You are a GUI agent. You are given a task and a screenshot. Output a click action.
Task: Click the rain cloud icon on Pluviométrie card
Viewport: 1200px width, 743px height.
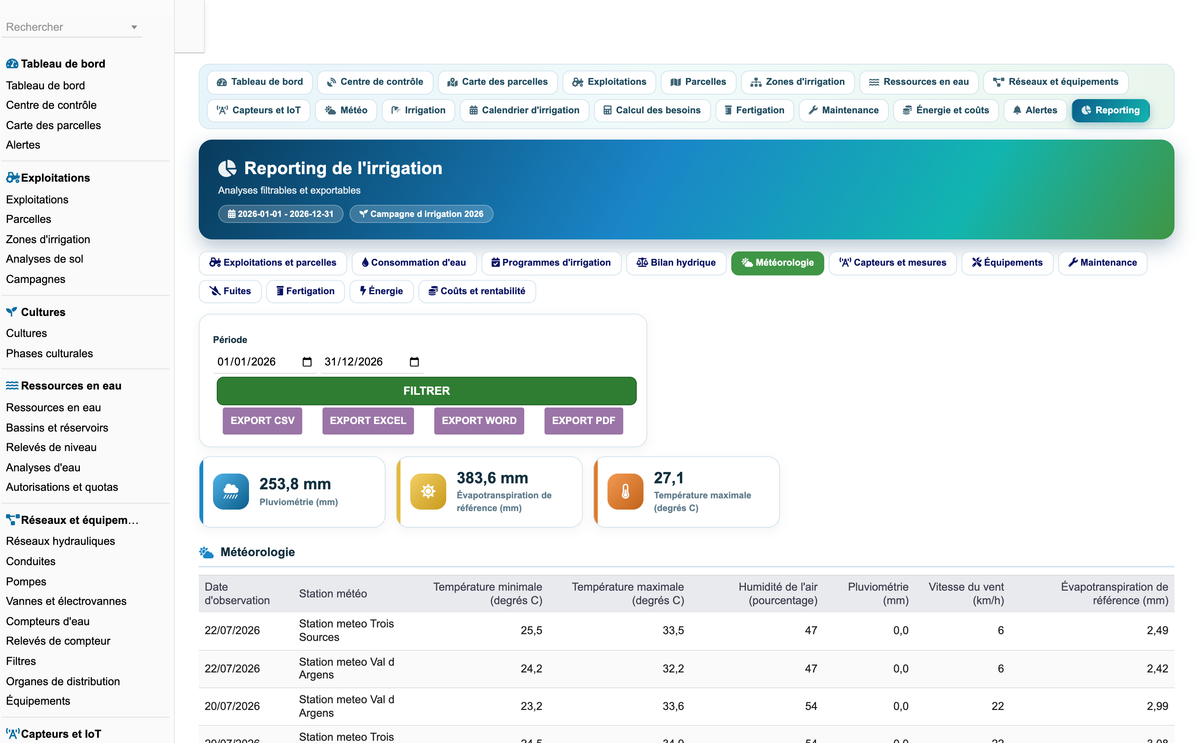point(231,491)
